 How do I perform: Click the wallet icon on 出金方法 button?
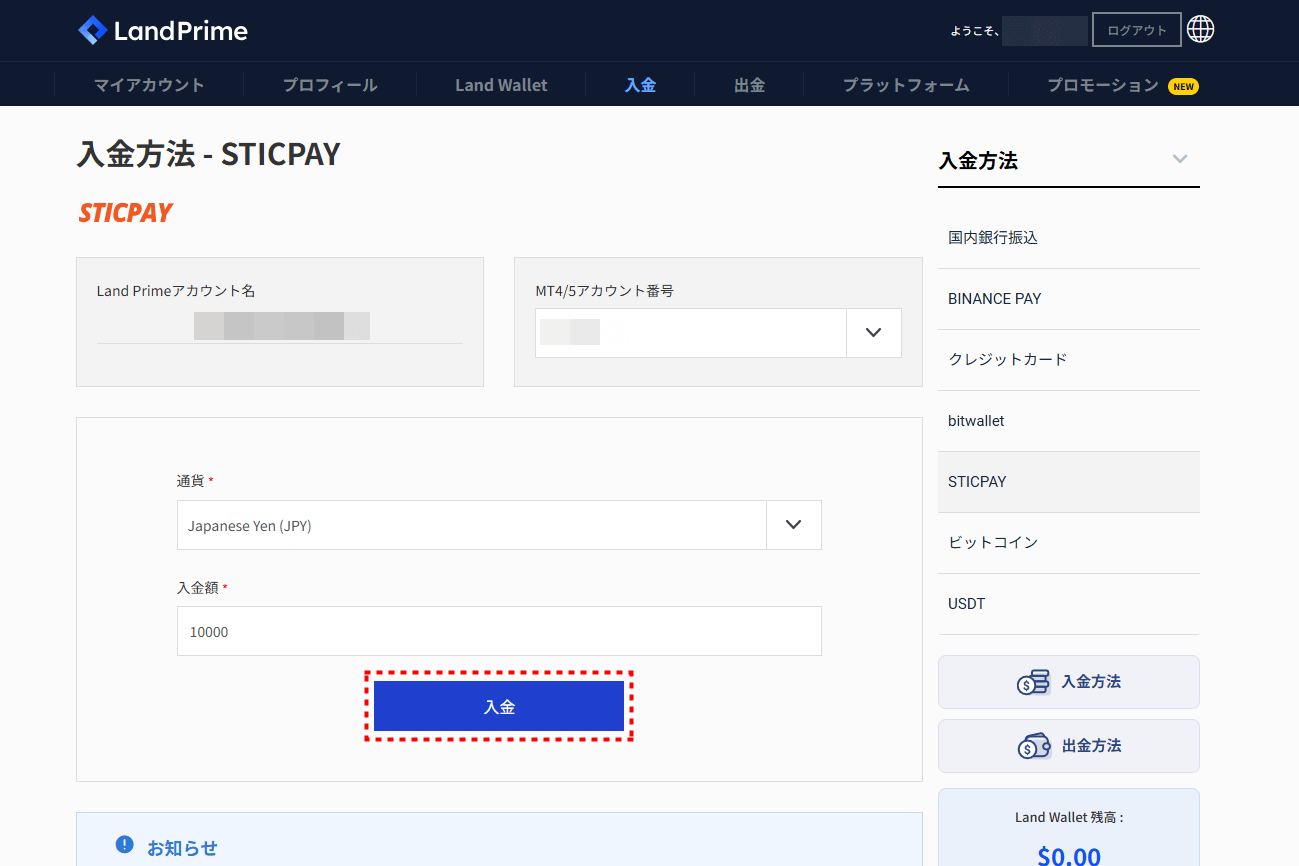click(x=1033, y=746)
